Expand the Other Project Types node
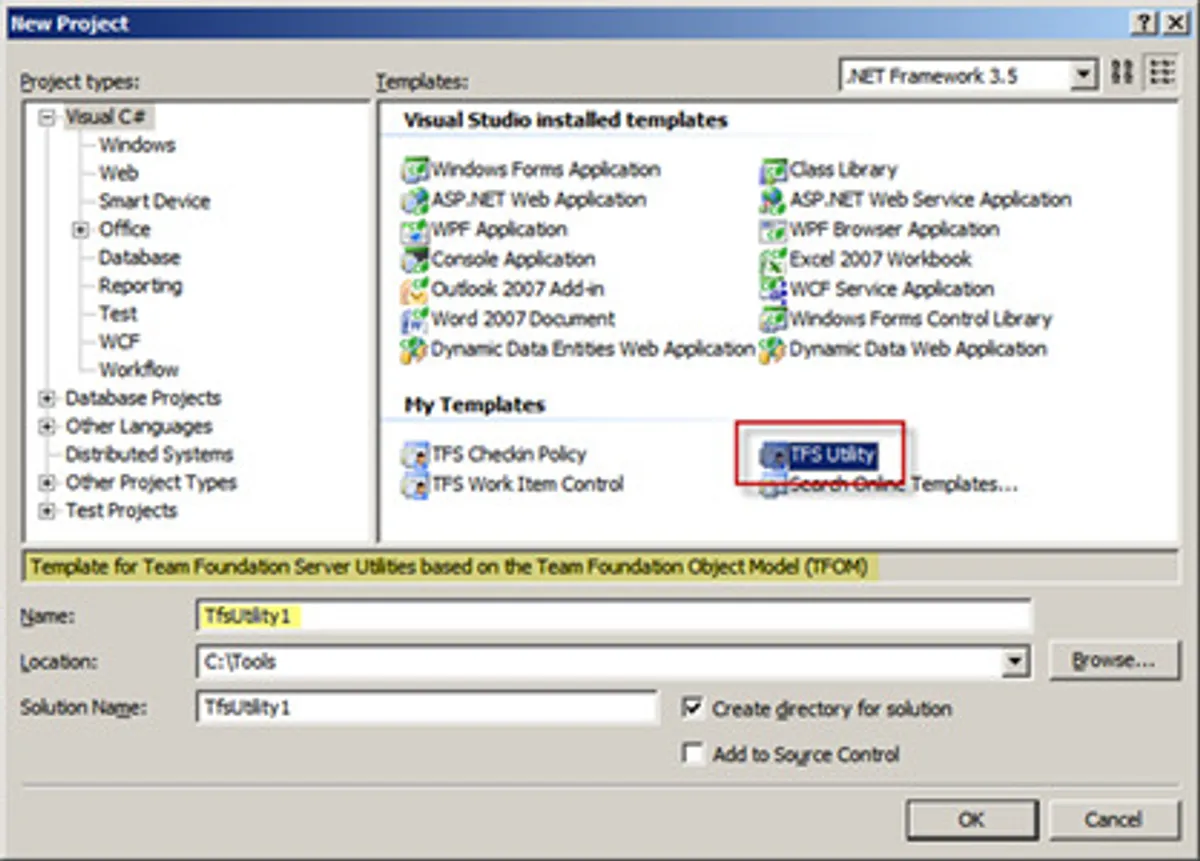 [47, 483]
